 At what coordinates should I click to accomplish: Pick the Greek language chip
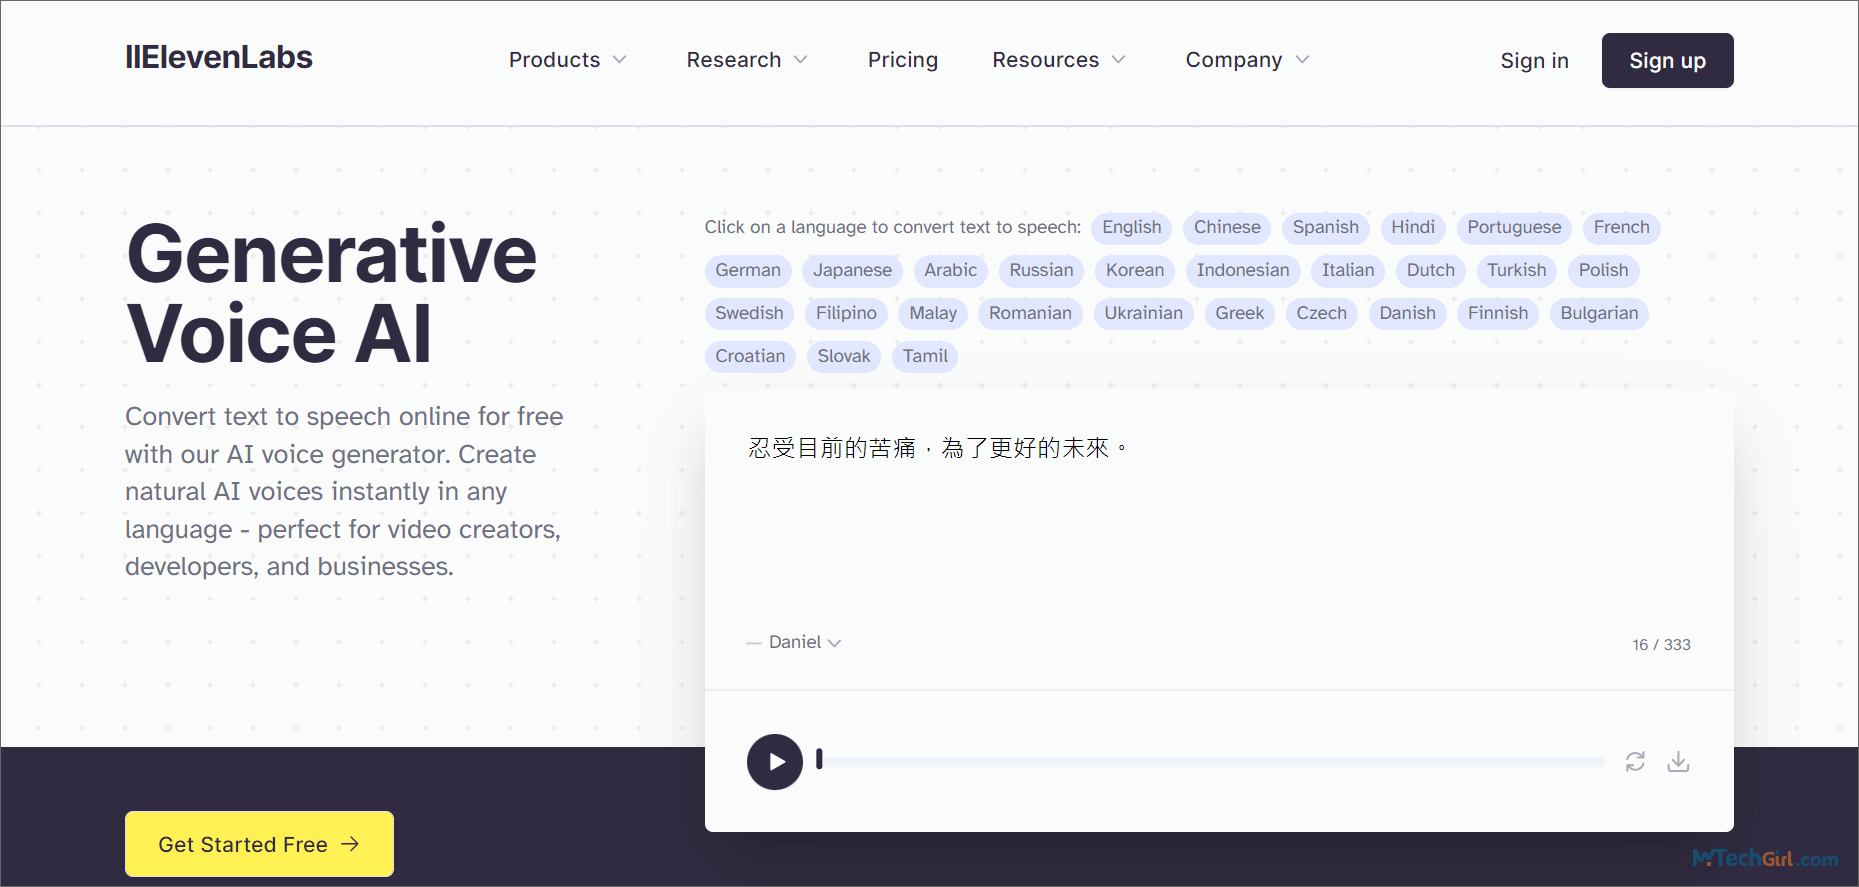[1239, 314]
